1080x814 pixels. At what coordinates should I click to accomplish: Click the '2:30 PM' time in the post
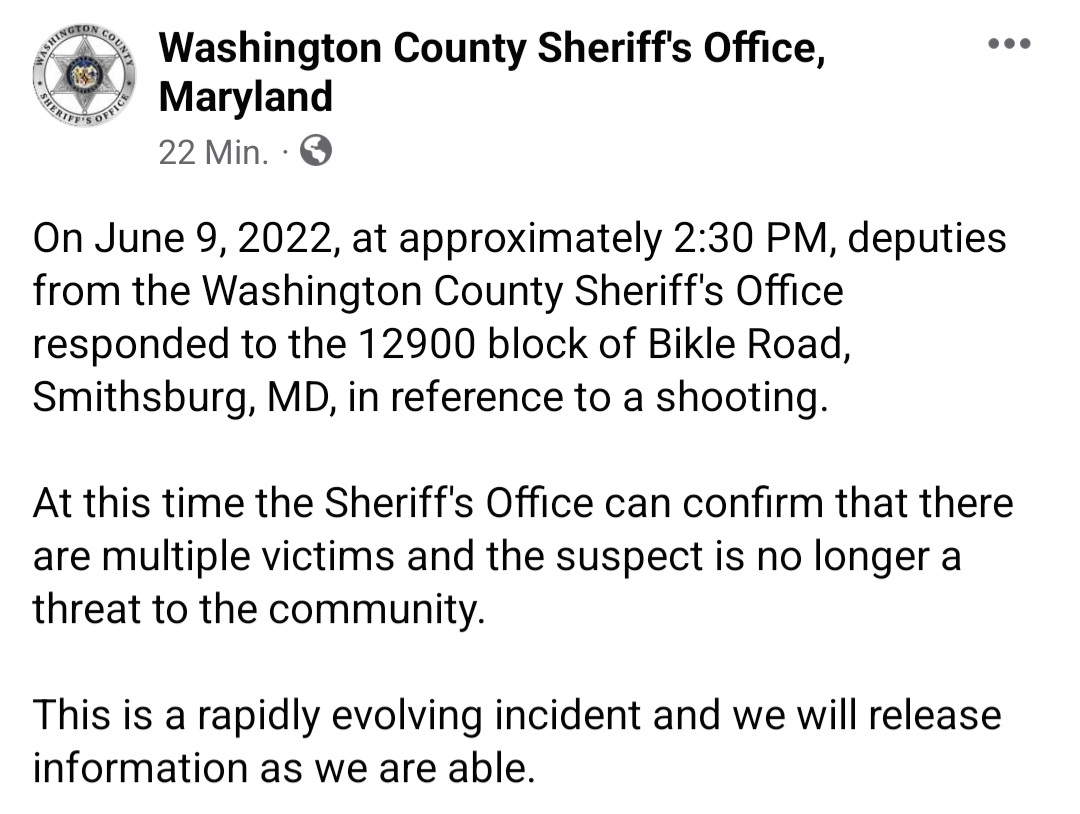756,238
